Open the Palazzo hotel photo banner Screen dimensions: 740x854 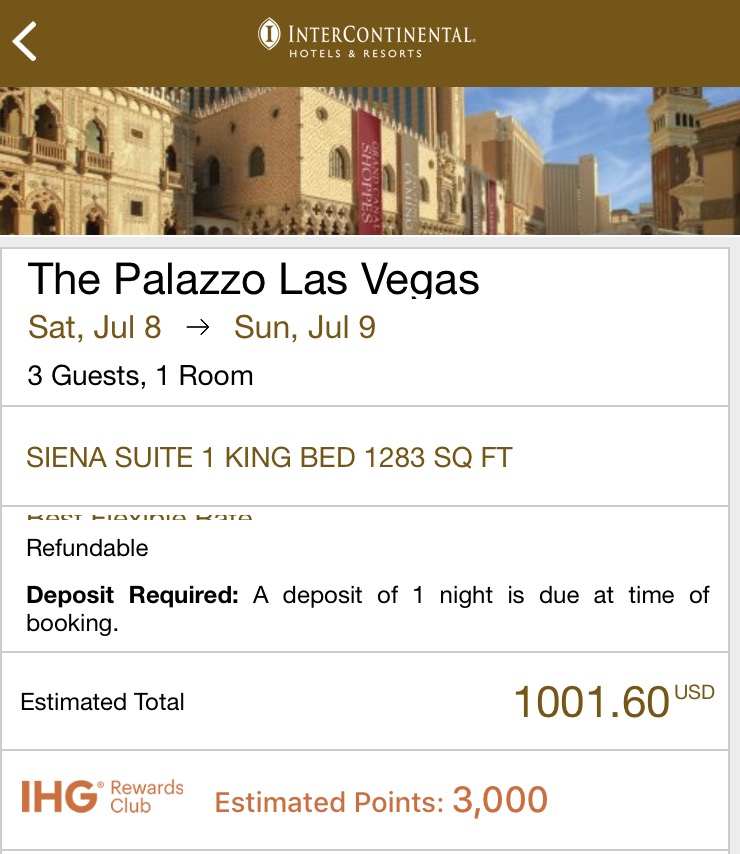point(370,160)
